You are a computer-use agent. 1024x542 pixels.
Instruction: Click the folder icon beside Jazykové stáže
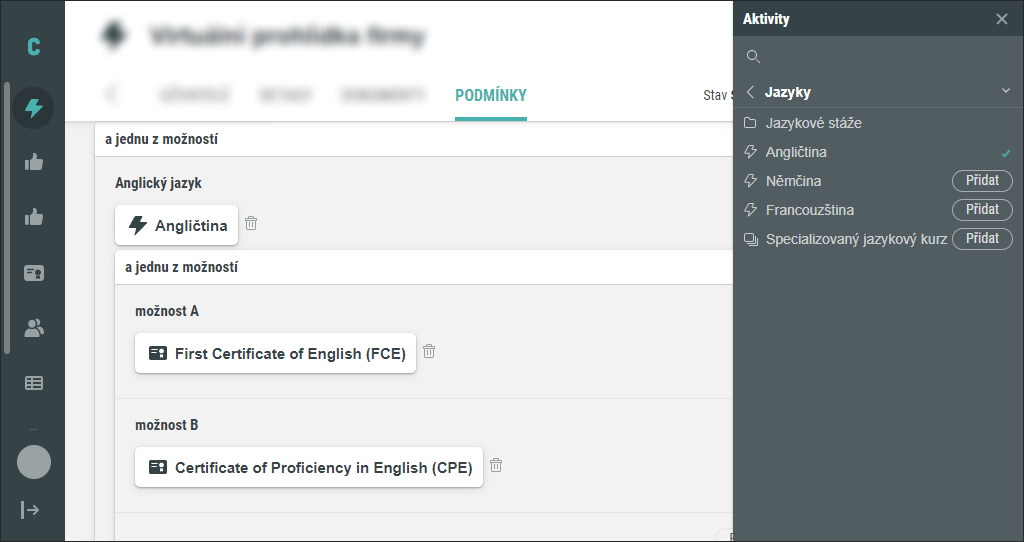pyautogui.click(x=750, y=123)
